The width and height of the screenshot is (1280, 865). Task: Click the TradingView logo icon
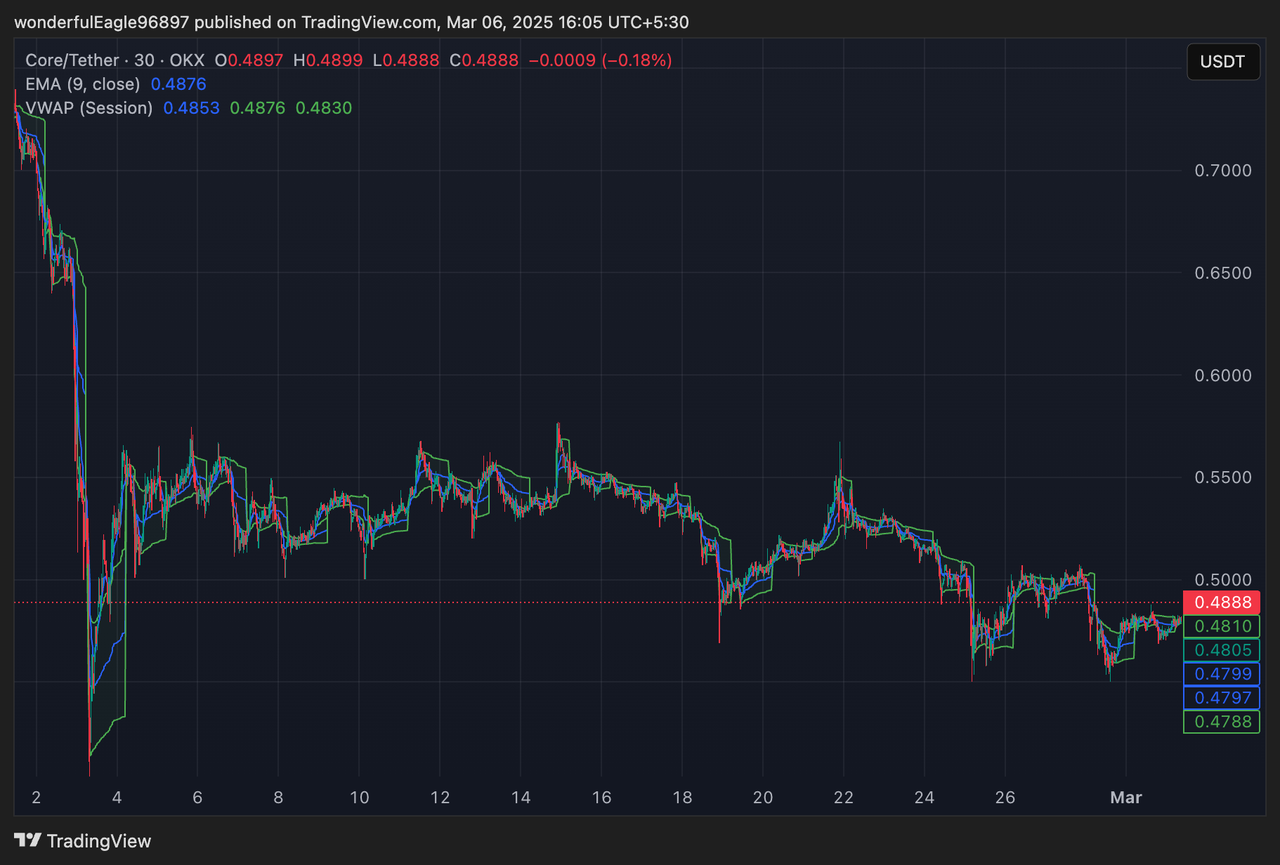[27, 841]
